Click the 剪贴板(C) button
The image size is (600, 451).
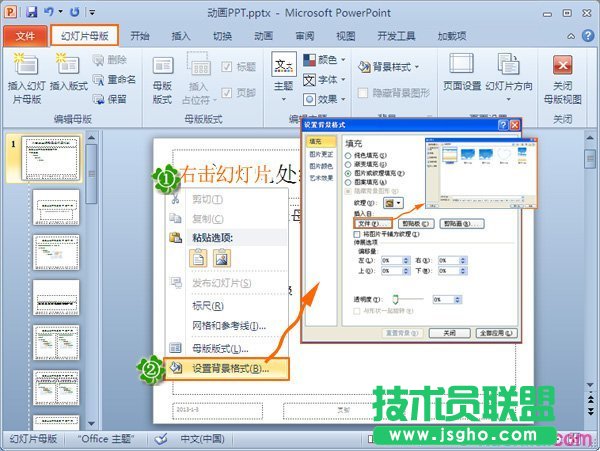[x=416, y=223]
